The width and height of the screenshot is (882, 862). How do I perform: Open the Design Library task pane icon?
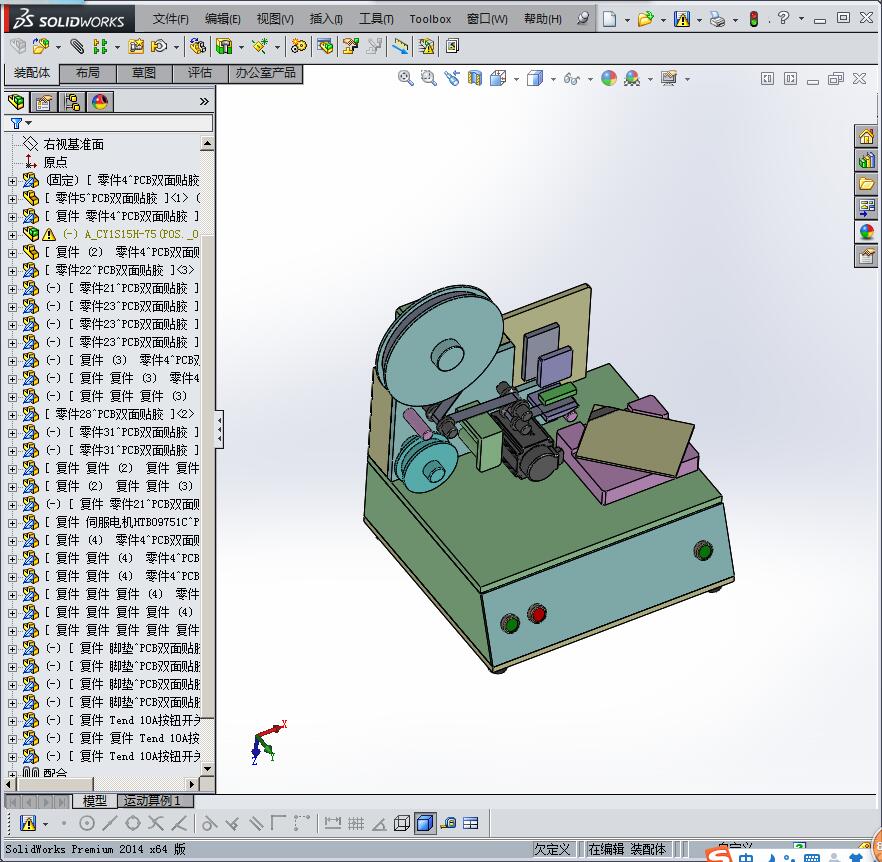(866, 160)
